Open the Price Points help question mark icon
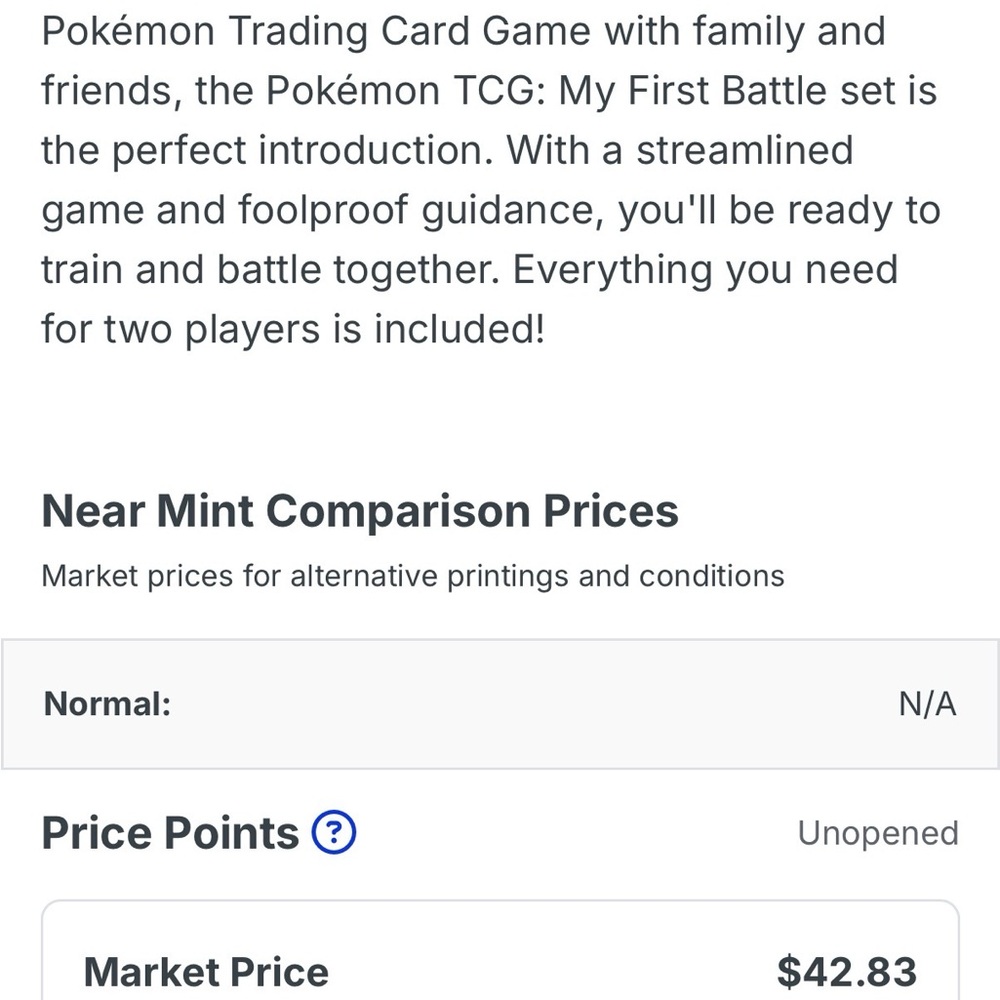 click(334, 832)
